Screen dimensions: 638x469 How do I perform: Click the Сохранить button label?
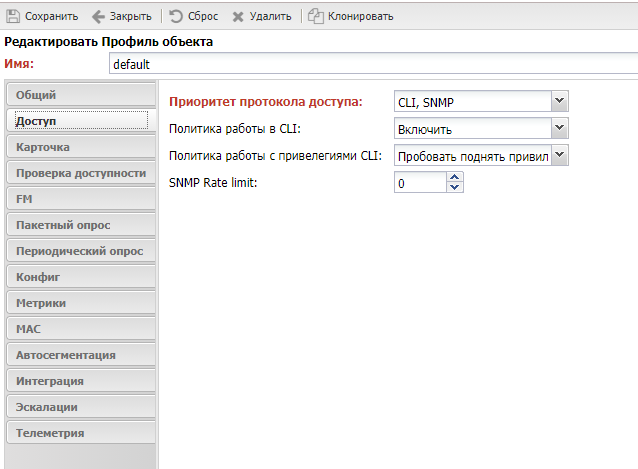pyautogui.click(x=52, y=16)
